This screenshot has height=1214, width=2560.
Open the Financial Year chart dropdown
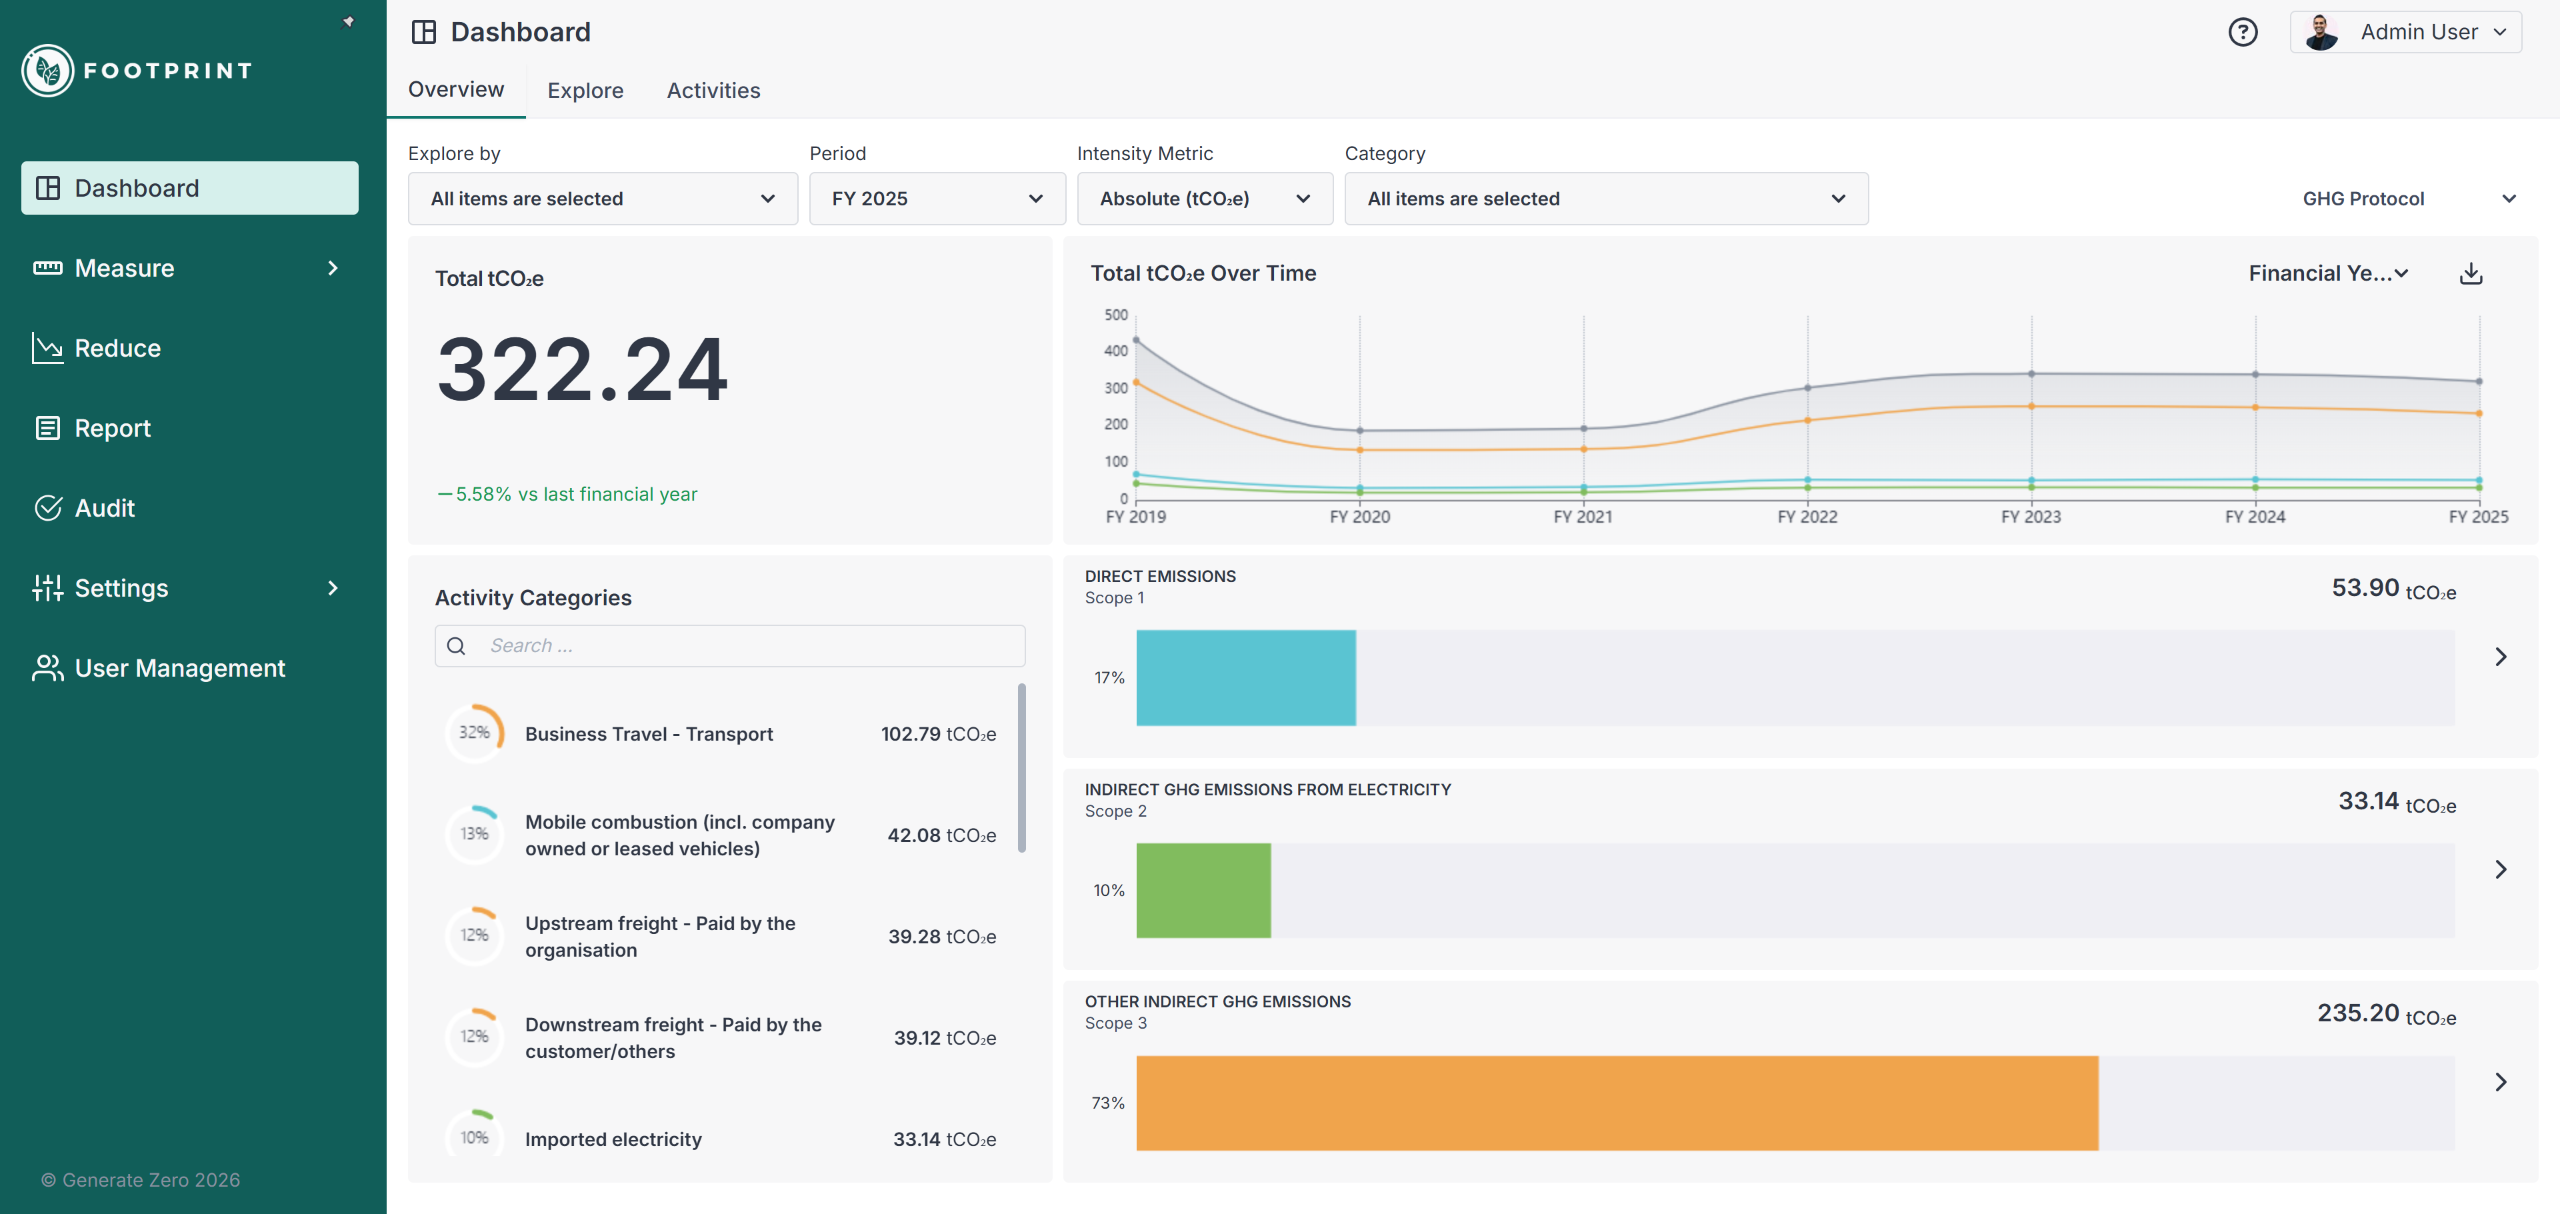pyautogui.click(x=2328, y=273)
